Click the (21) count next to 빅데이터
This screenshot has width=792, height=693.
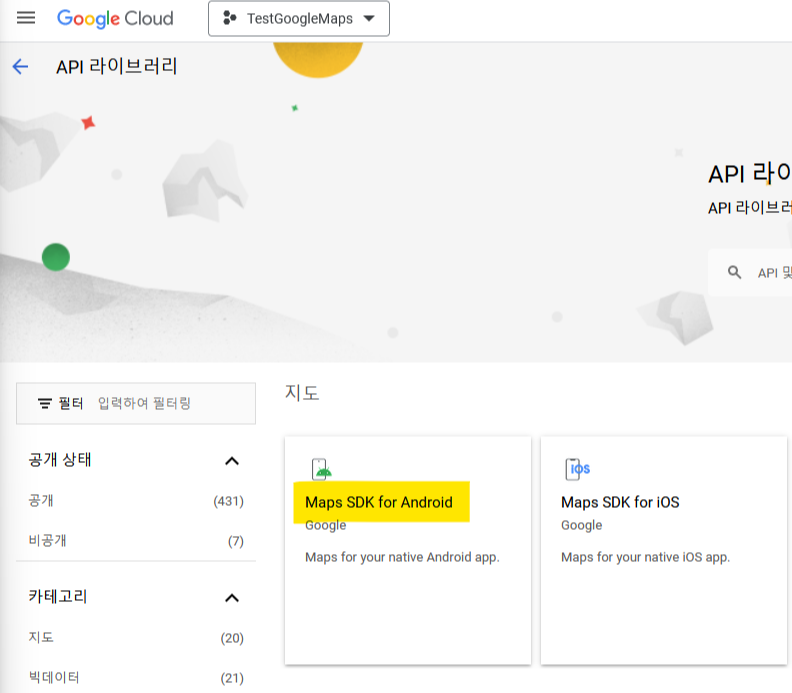click(232, 678)
